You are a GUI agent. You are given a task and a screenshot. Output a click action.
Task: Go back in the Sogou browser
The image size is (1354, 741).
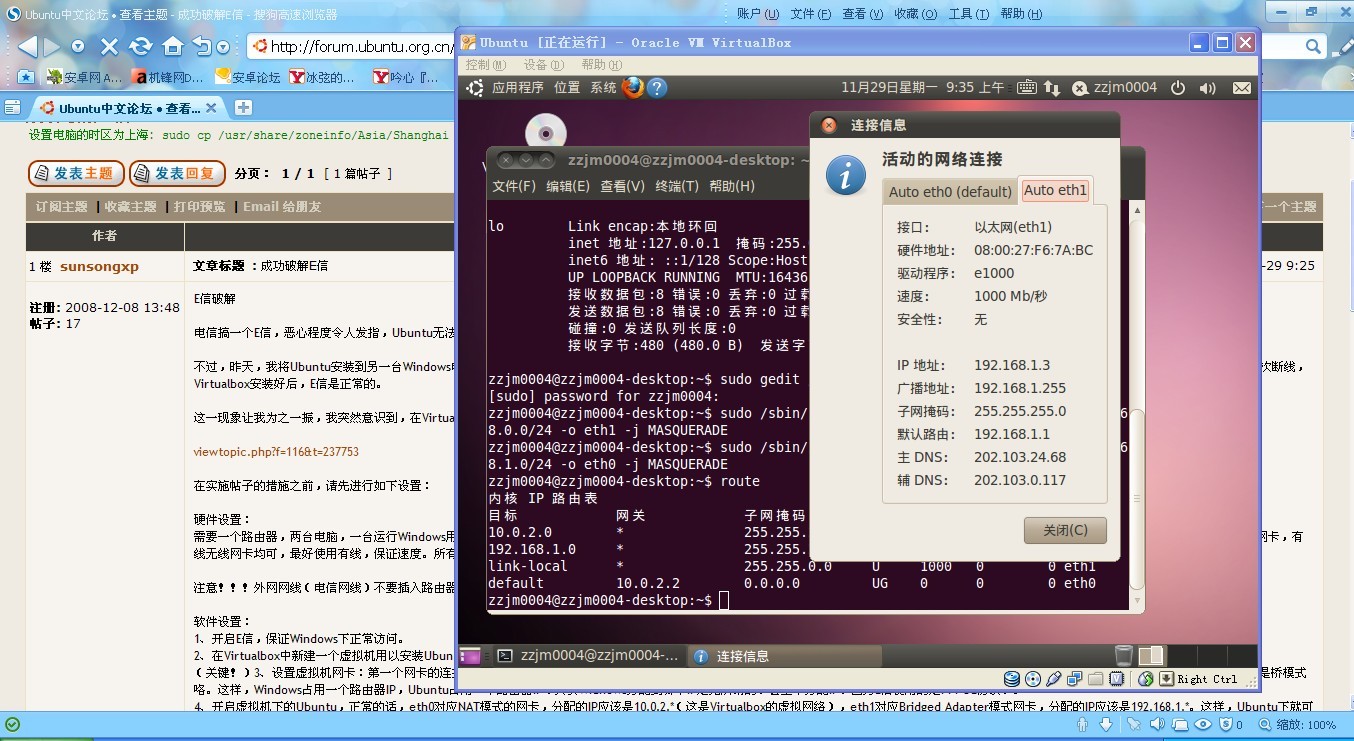(27, 46)
